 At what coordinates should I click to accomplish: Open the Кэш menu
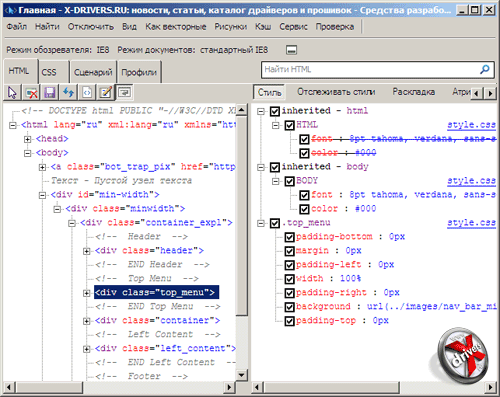(263, 26)
